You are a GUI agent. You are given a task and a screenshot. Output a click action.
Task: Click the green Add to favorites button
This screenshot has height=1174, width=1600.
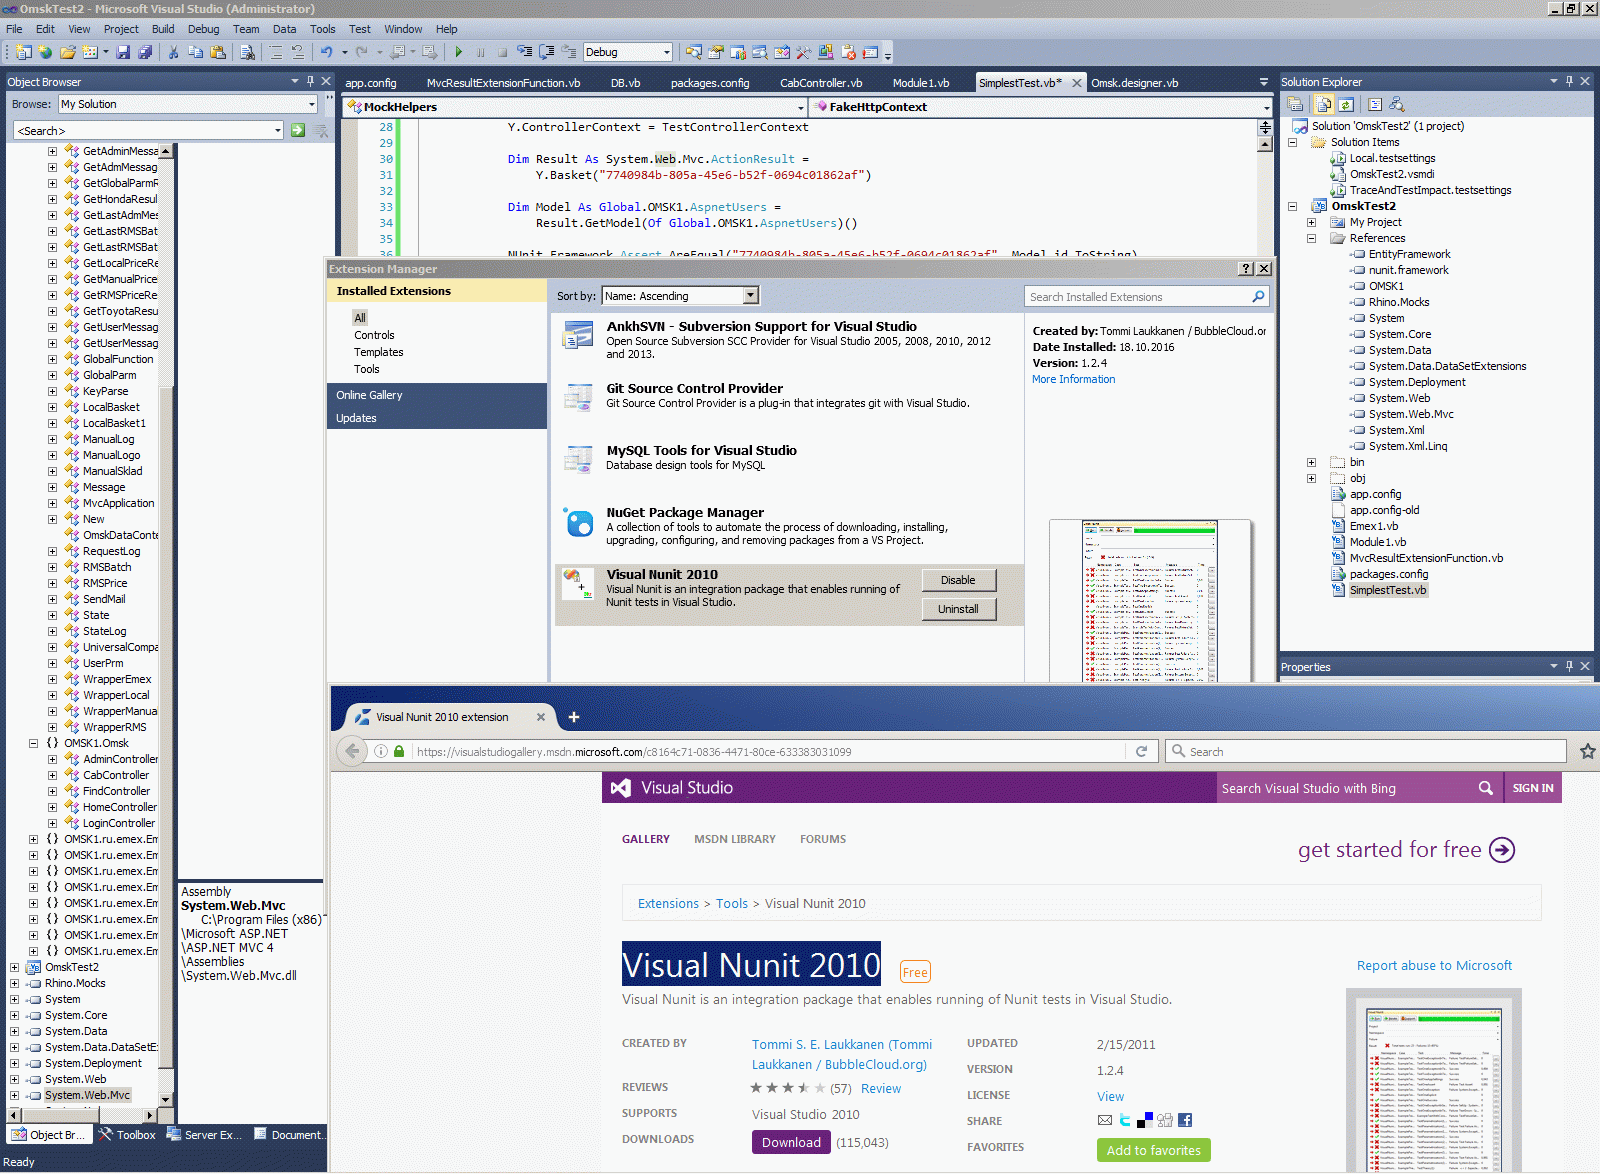[x=1154, y=1150]
